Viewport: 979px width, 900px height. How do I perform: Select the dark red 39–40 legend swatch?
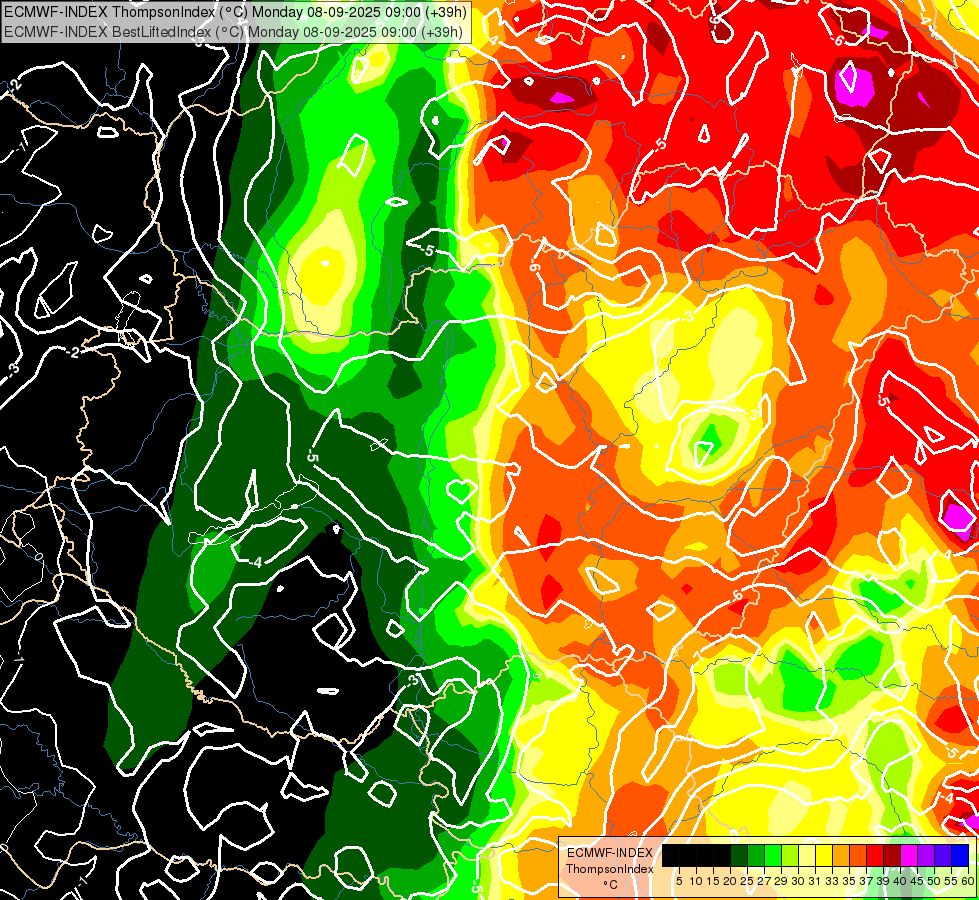892,856
